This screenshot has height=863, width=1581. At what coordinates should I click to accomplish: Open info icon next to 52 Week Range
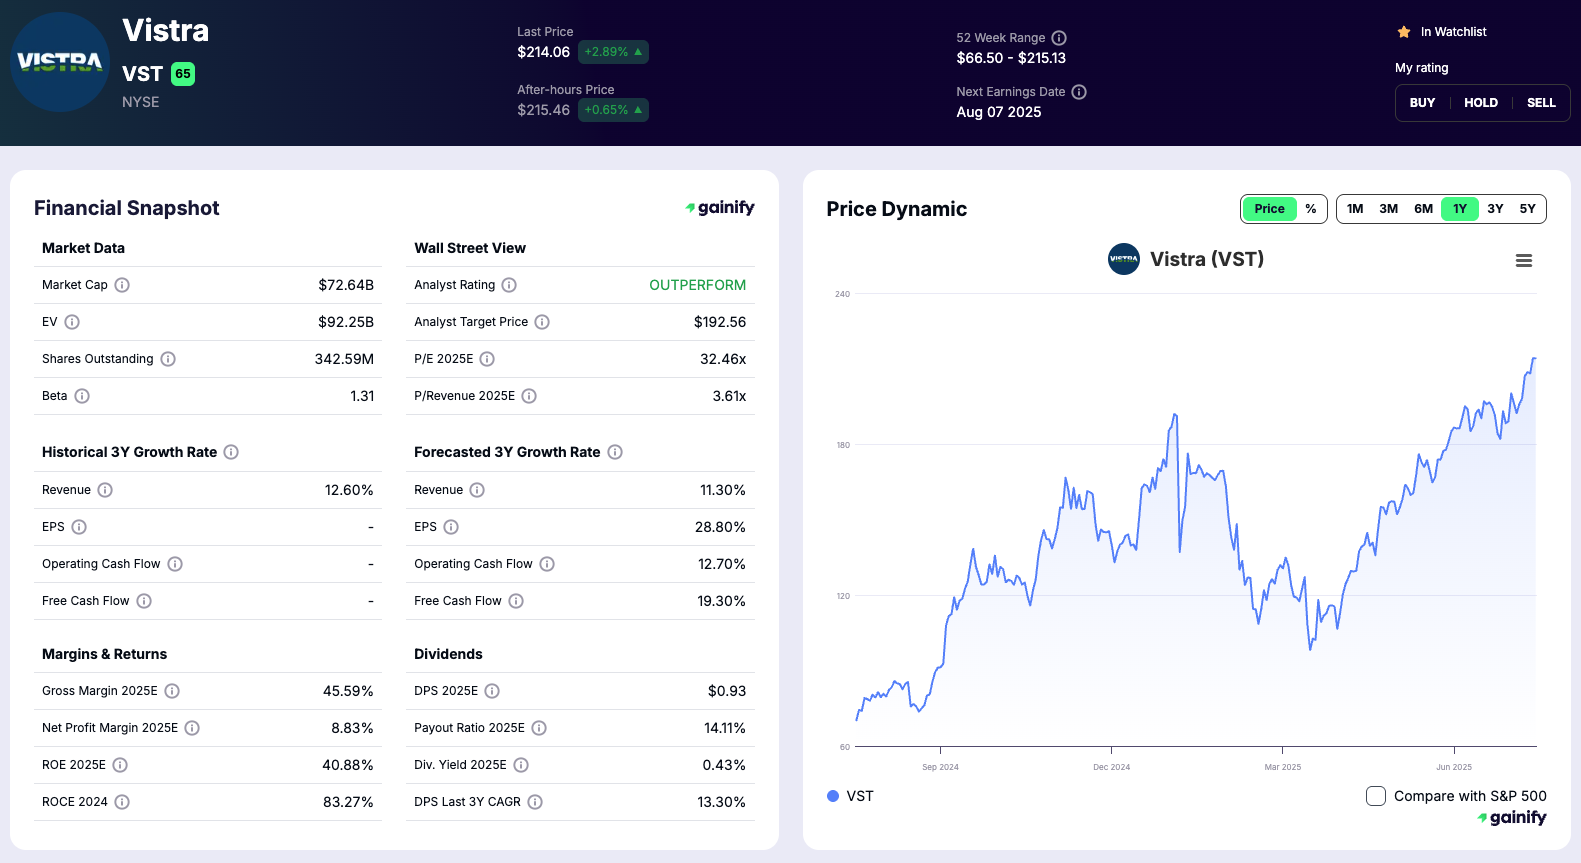(x=1059, y=38)
